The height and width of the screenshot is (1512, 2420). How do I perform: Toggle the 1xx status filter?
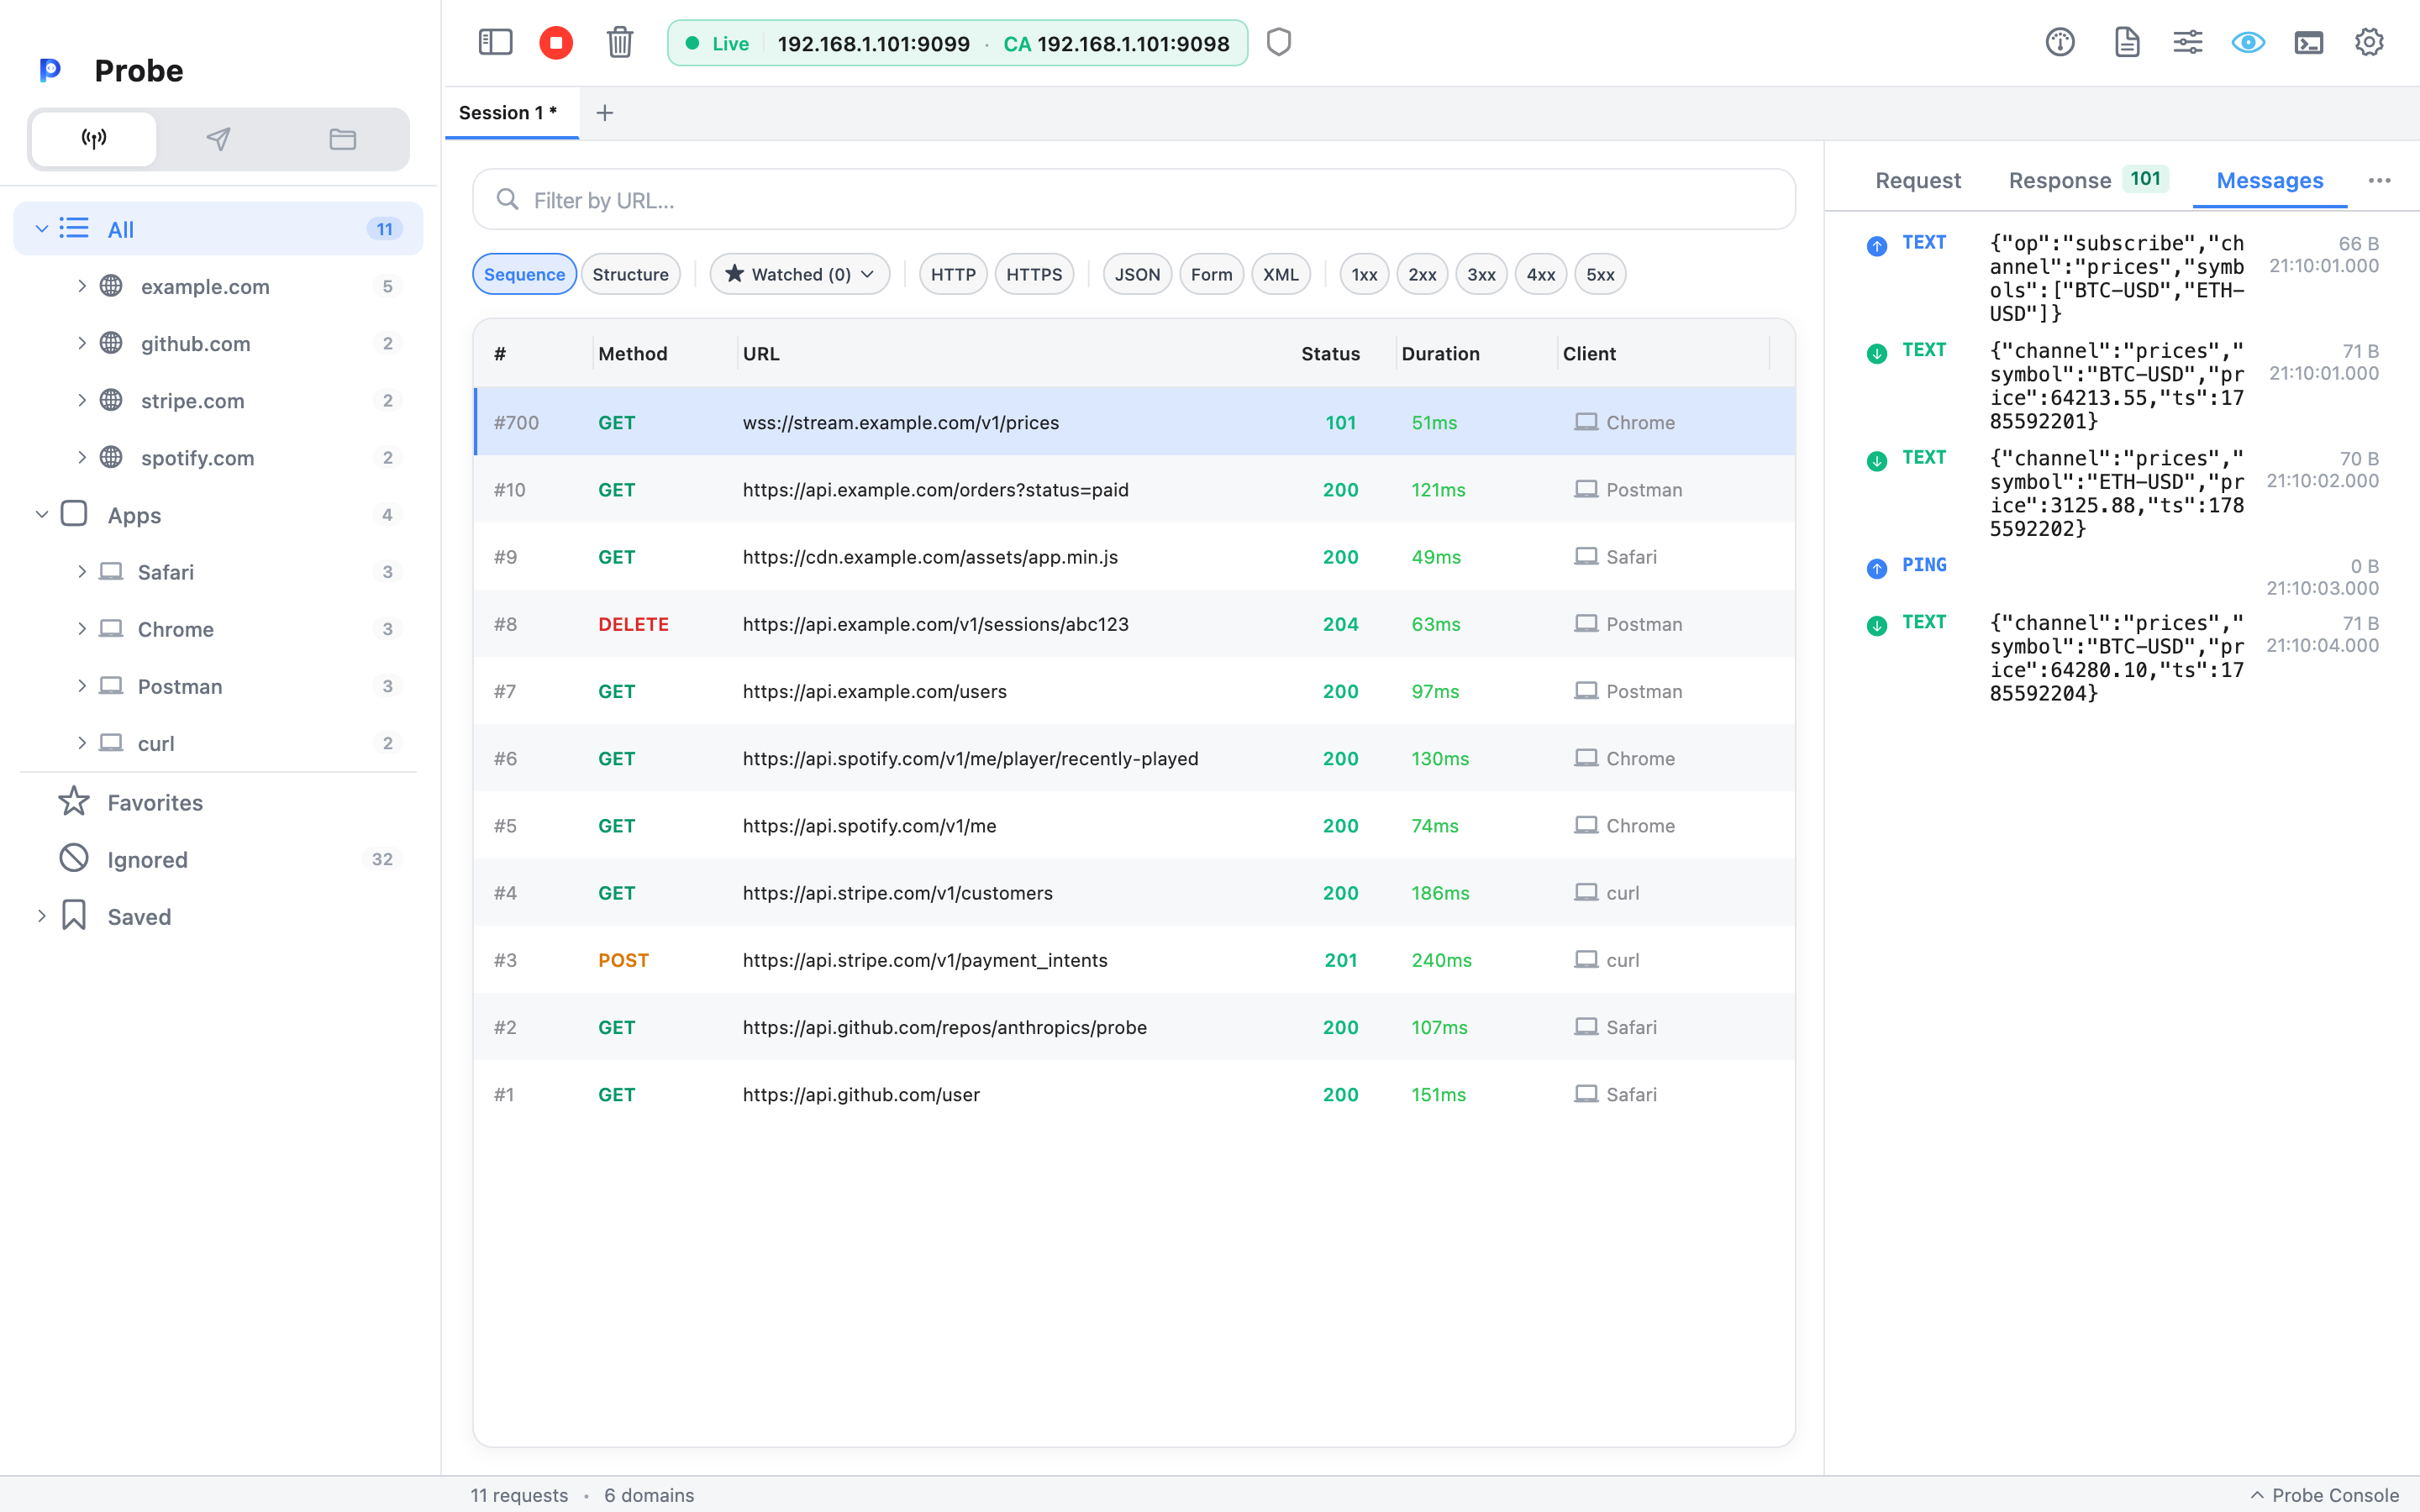[x=1364, y=274]
